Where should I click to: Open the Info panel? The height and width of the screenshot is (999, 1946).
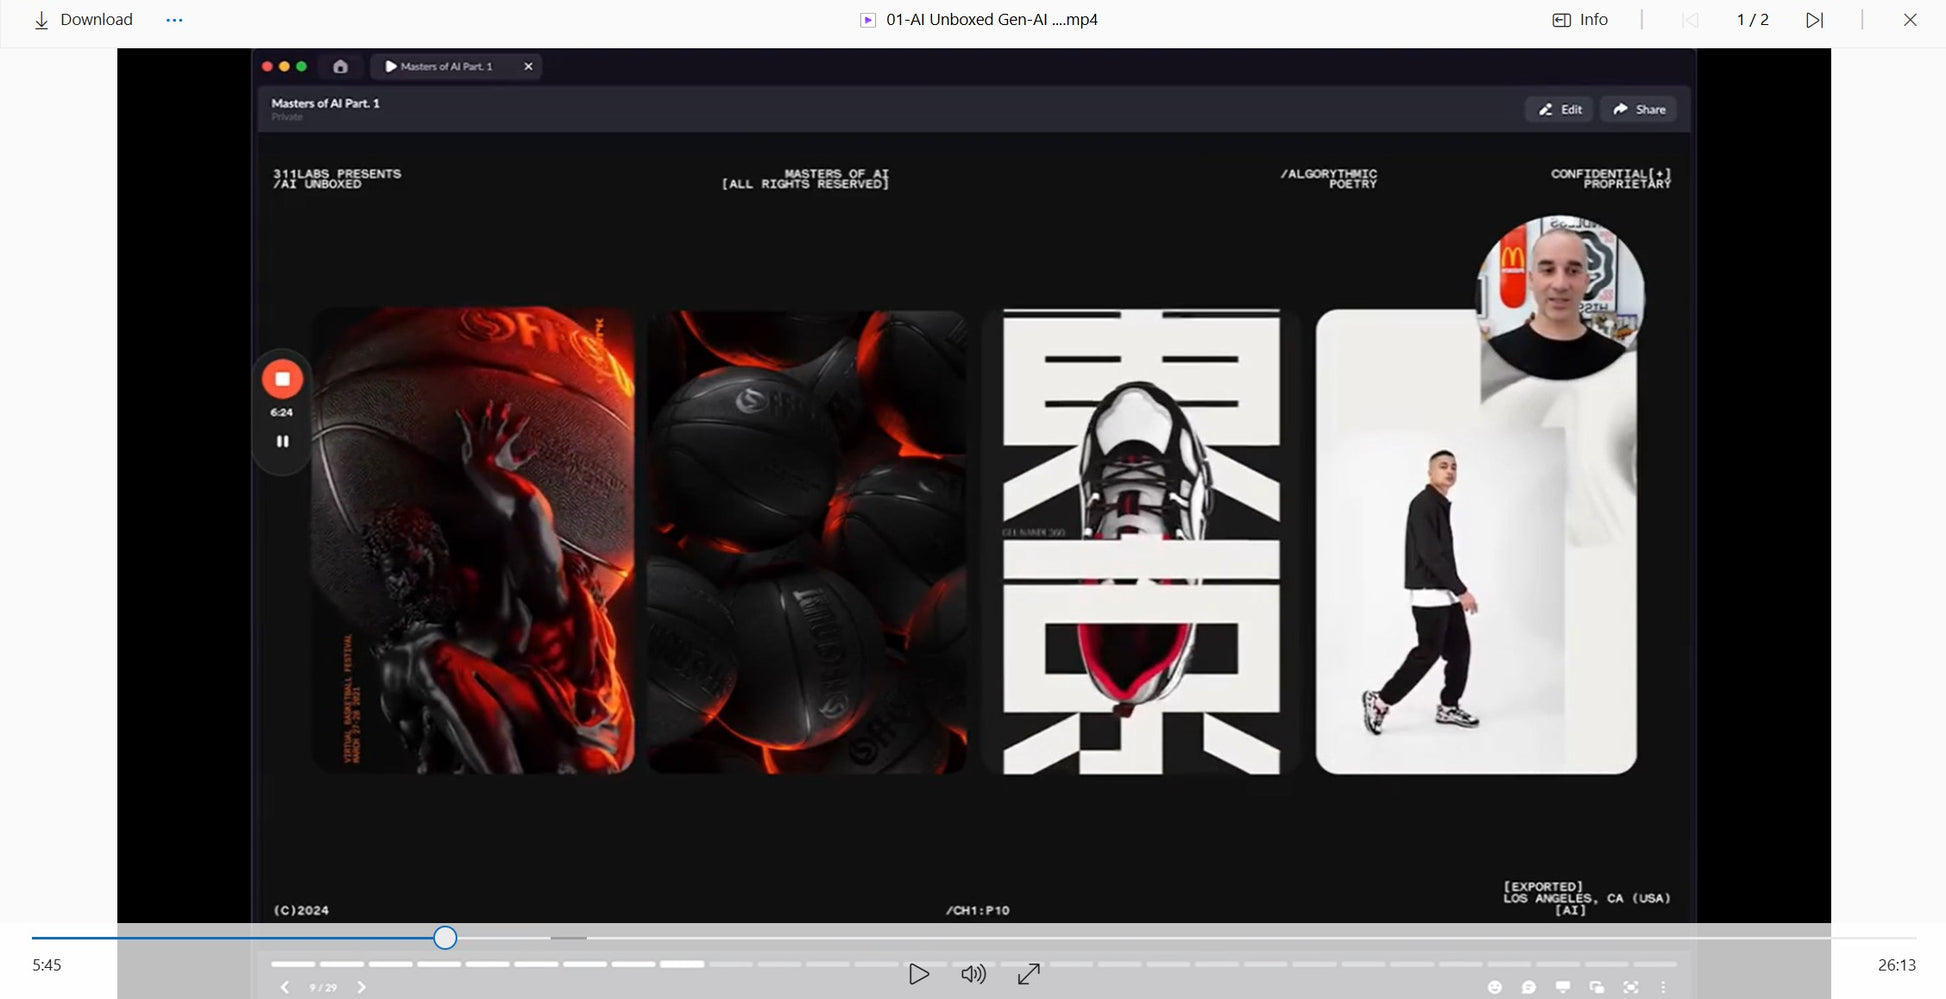point(1580,20)
